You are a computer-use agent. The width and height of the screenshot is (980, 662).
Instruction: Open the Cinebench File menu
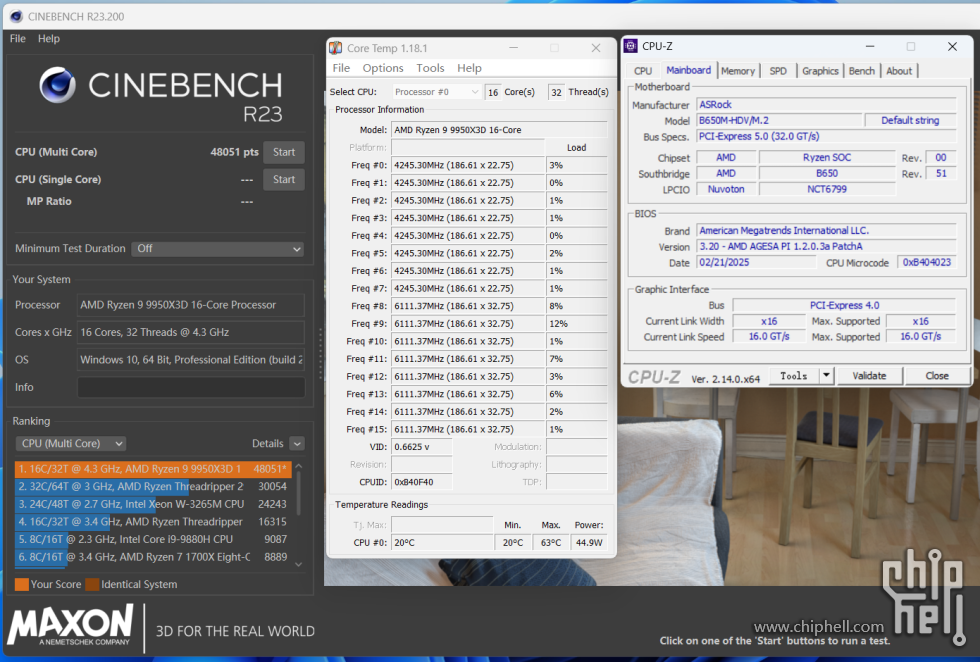18,39
